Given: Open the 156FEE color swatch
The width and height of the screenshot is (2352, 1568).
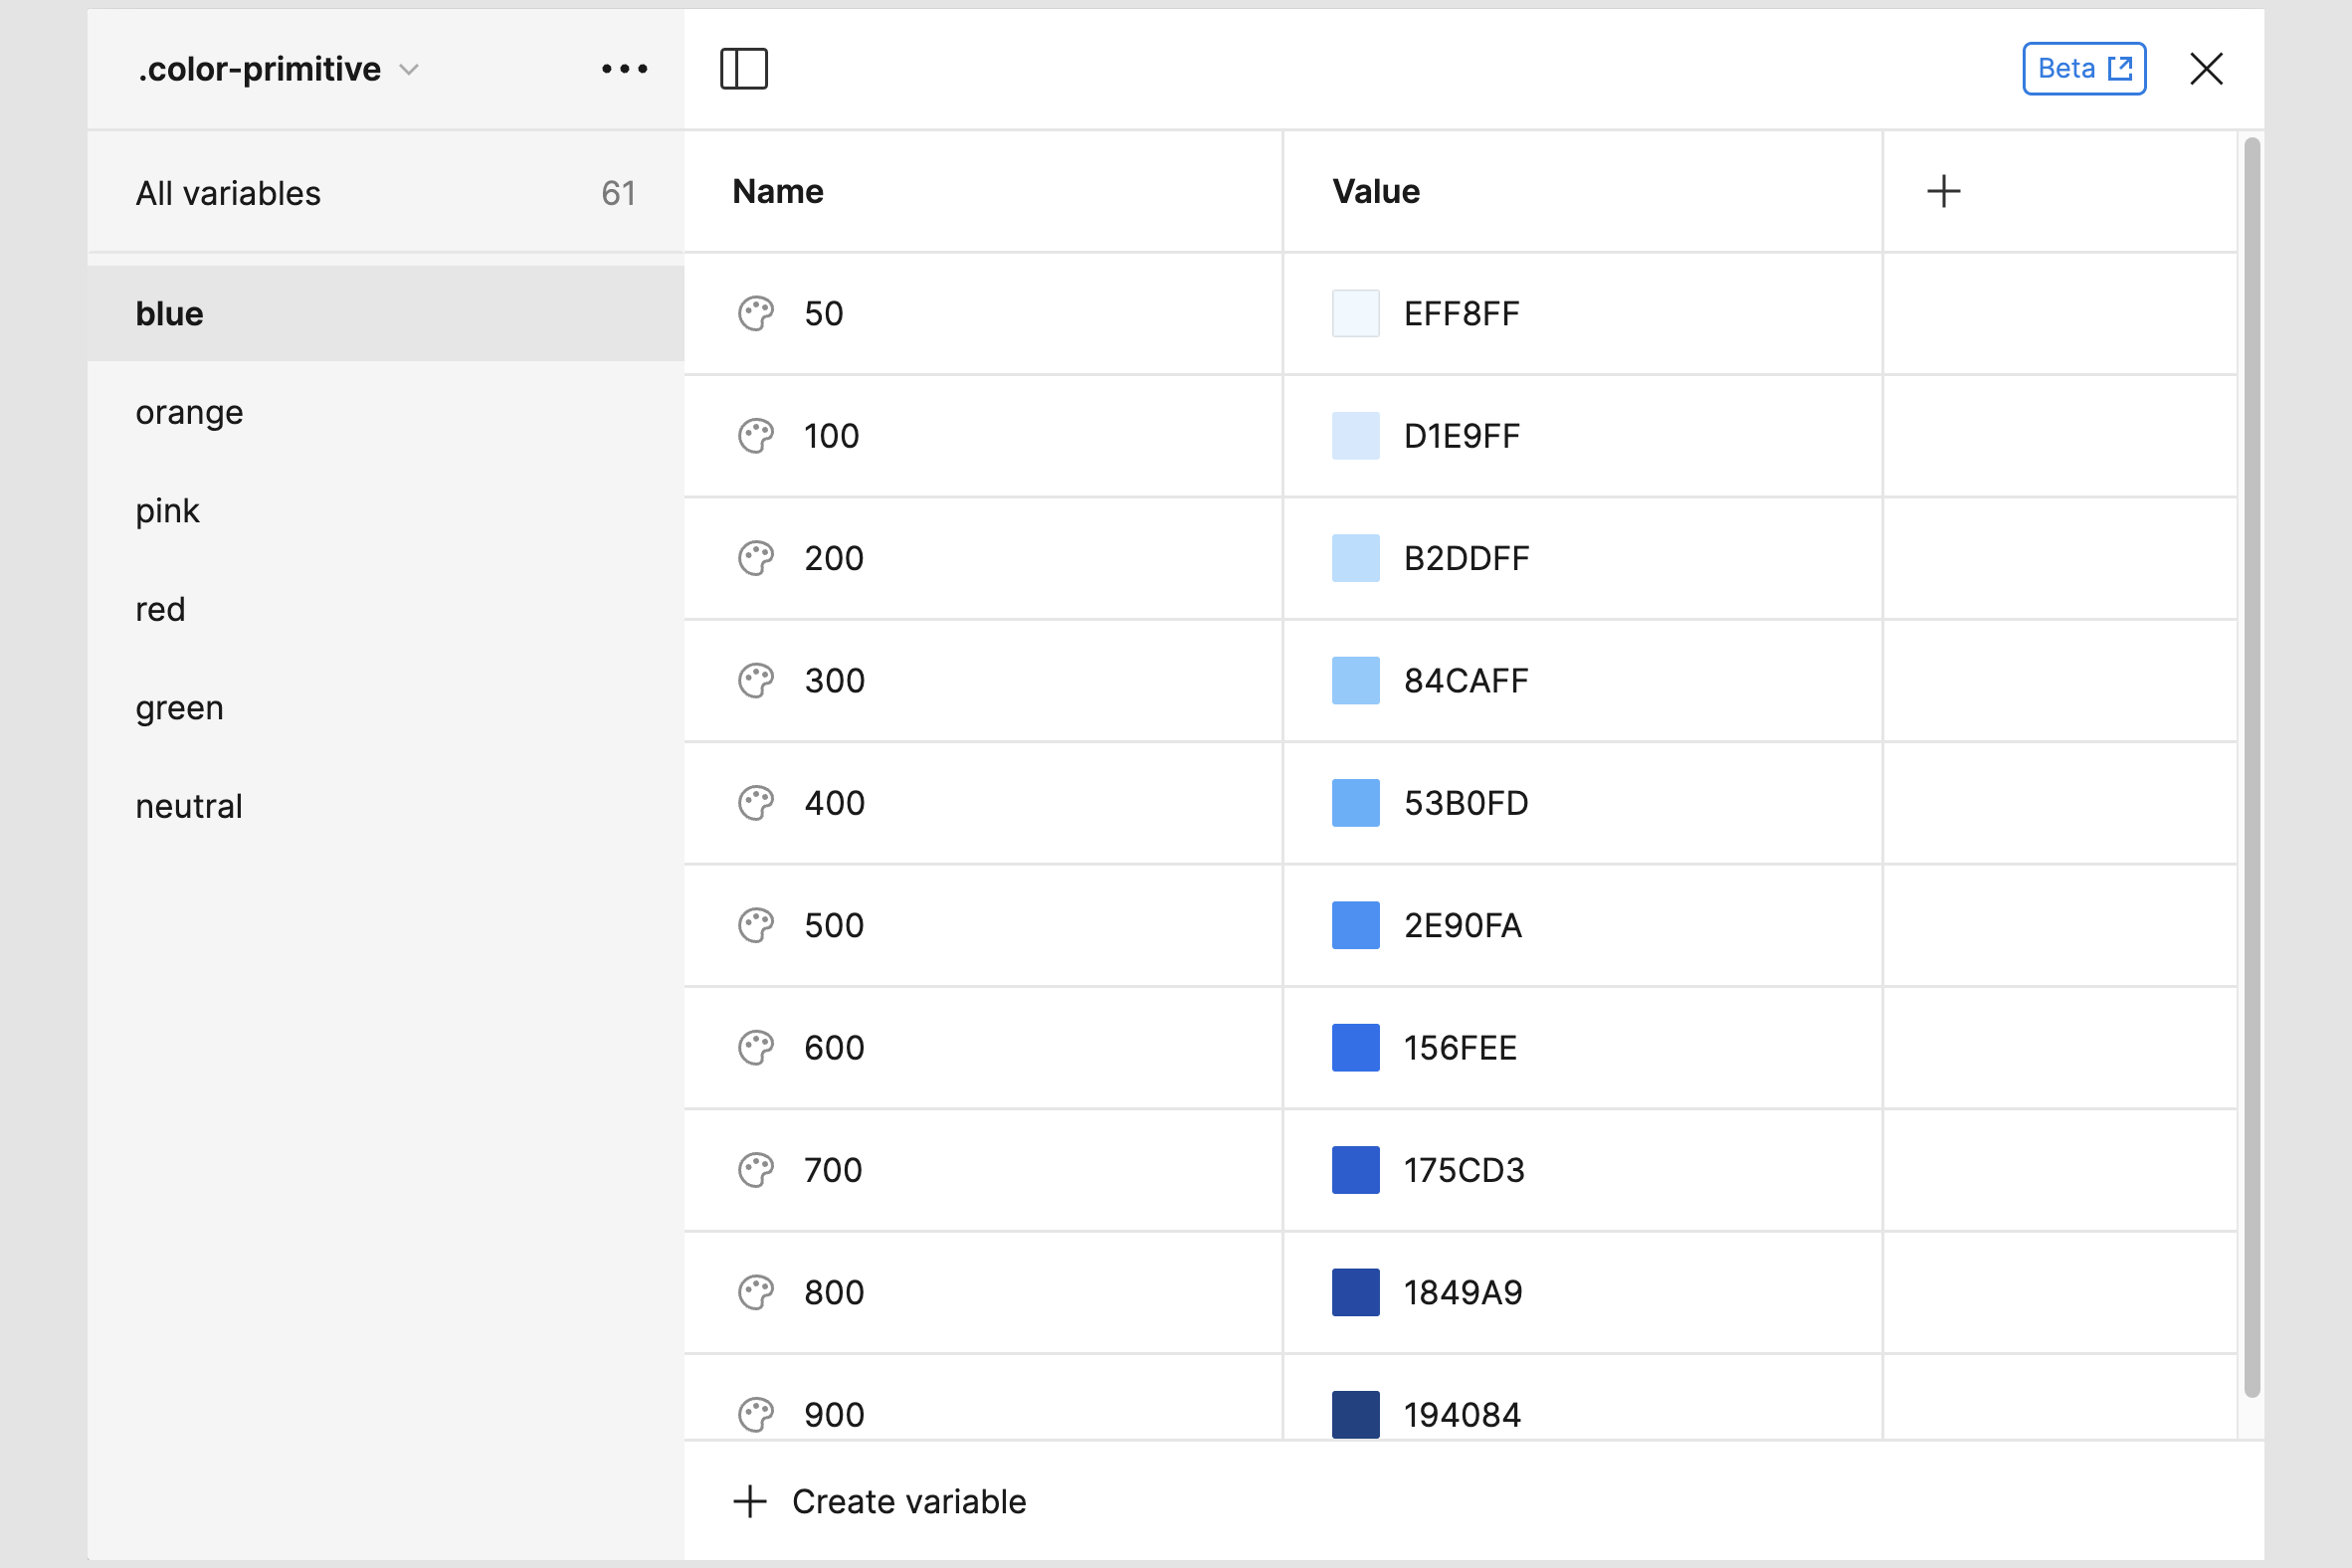Looking at the screenshot, I should pos(1355,1048).
